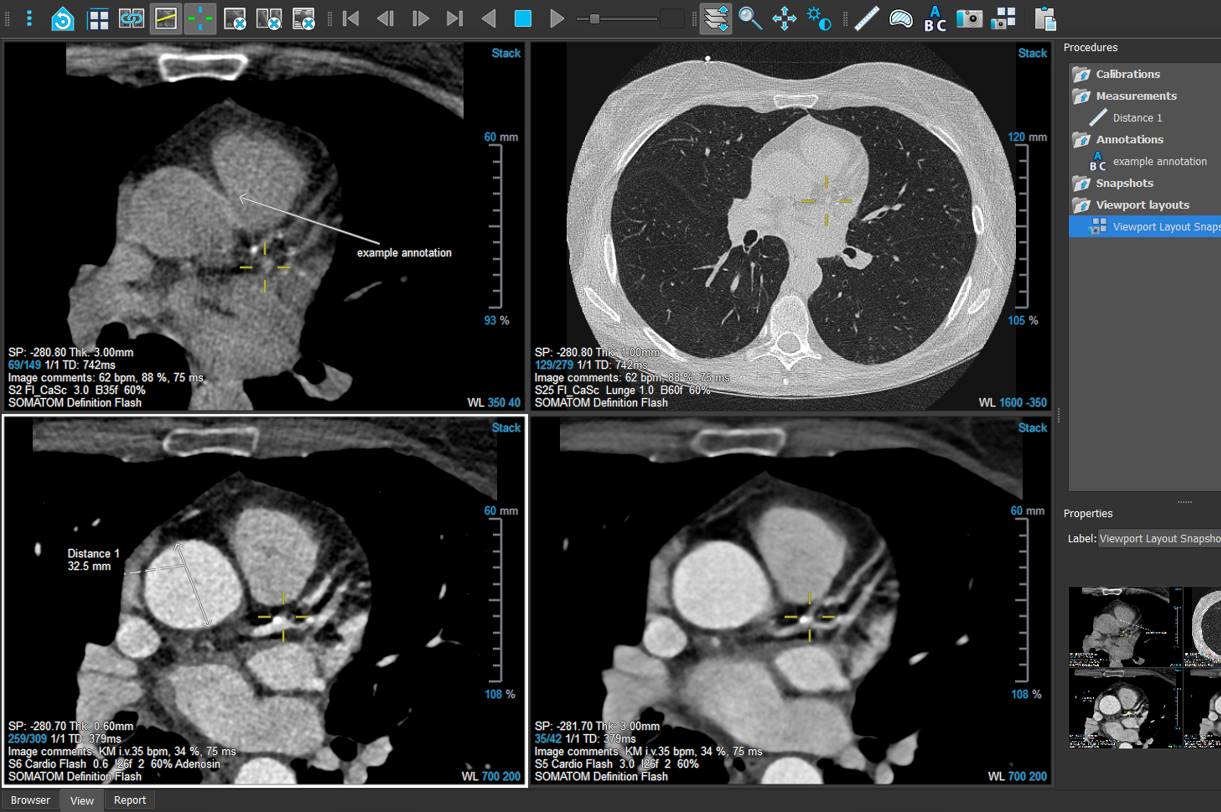Select the ABC text annotation tool
1221x812 pixels.
(935, 19)
